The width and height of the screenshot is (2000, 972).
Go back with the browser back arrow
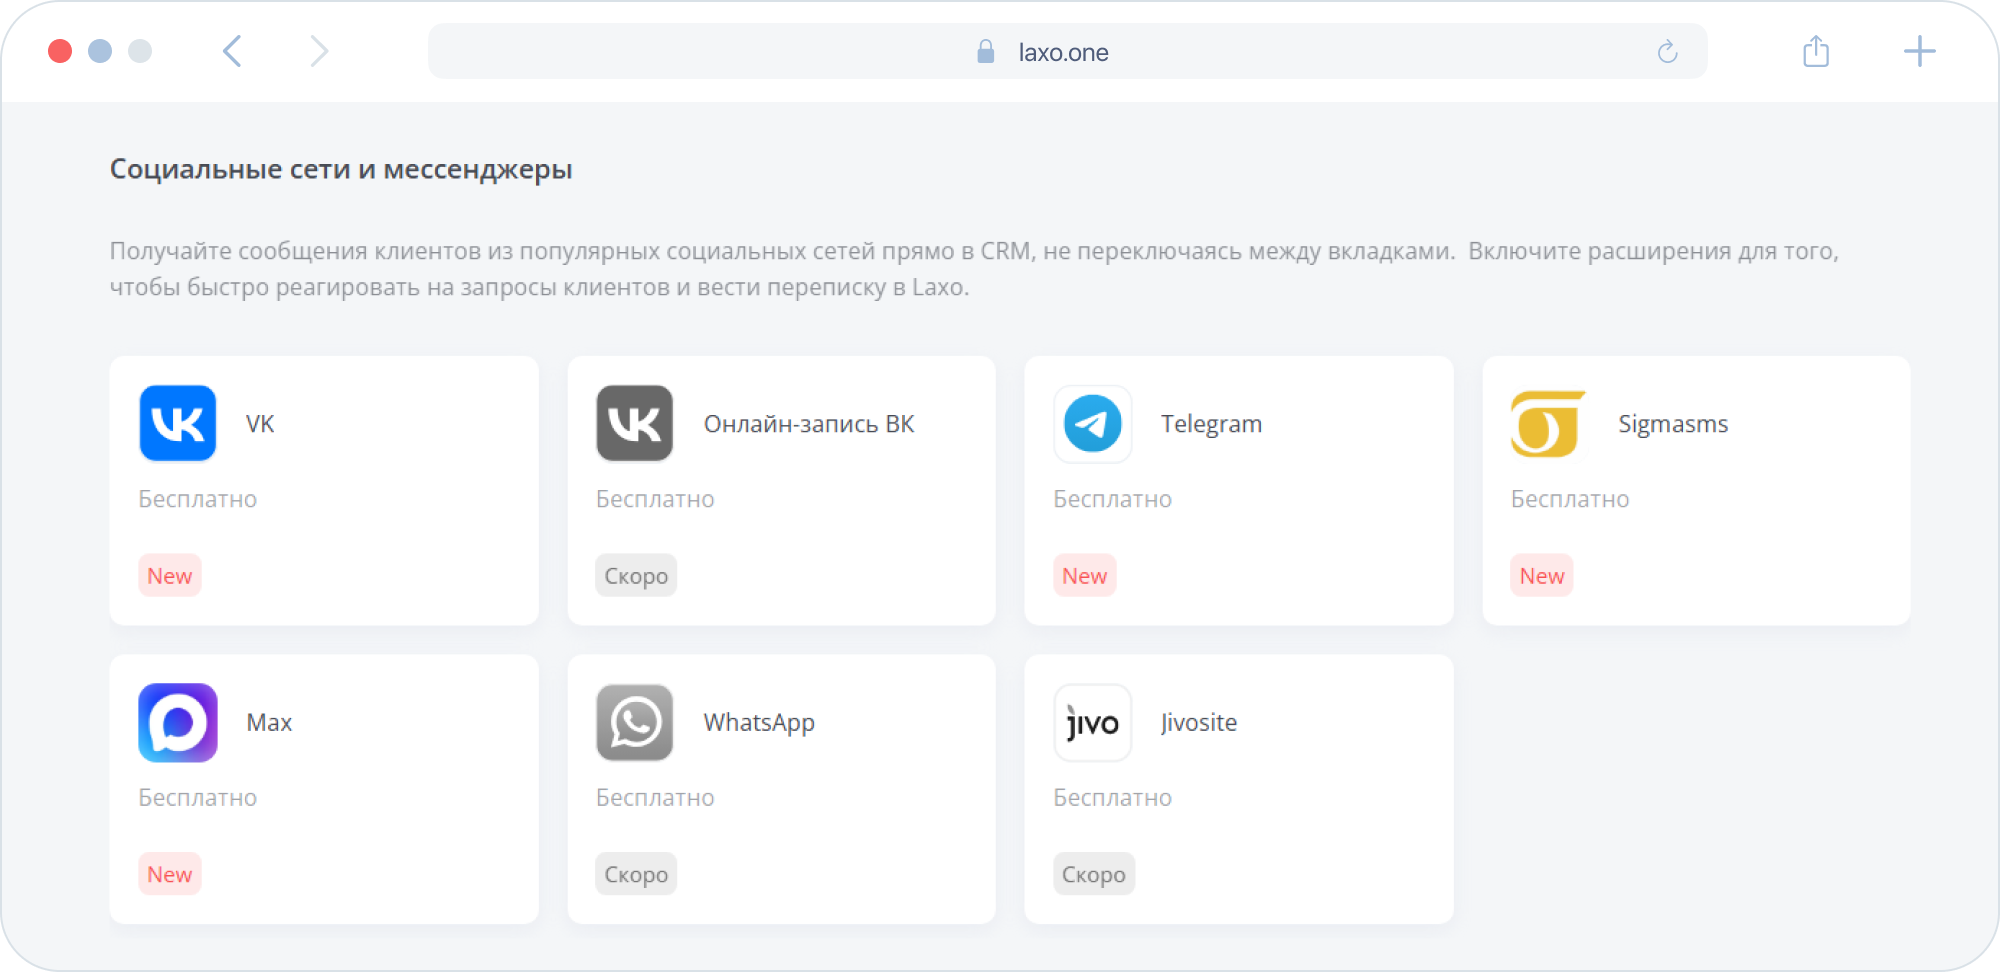(232, 51)
